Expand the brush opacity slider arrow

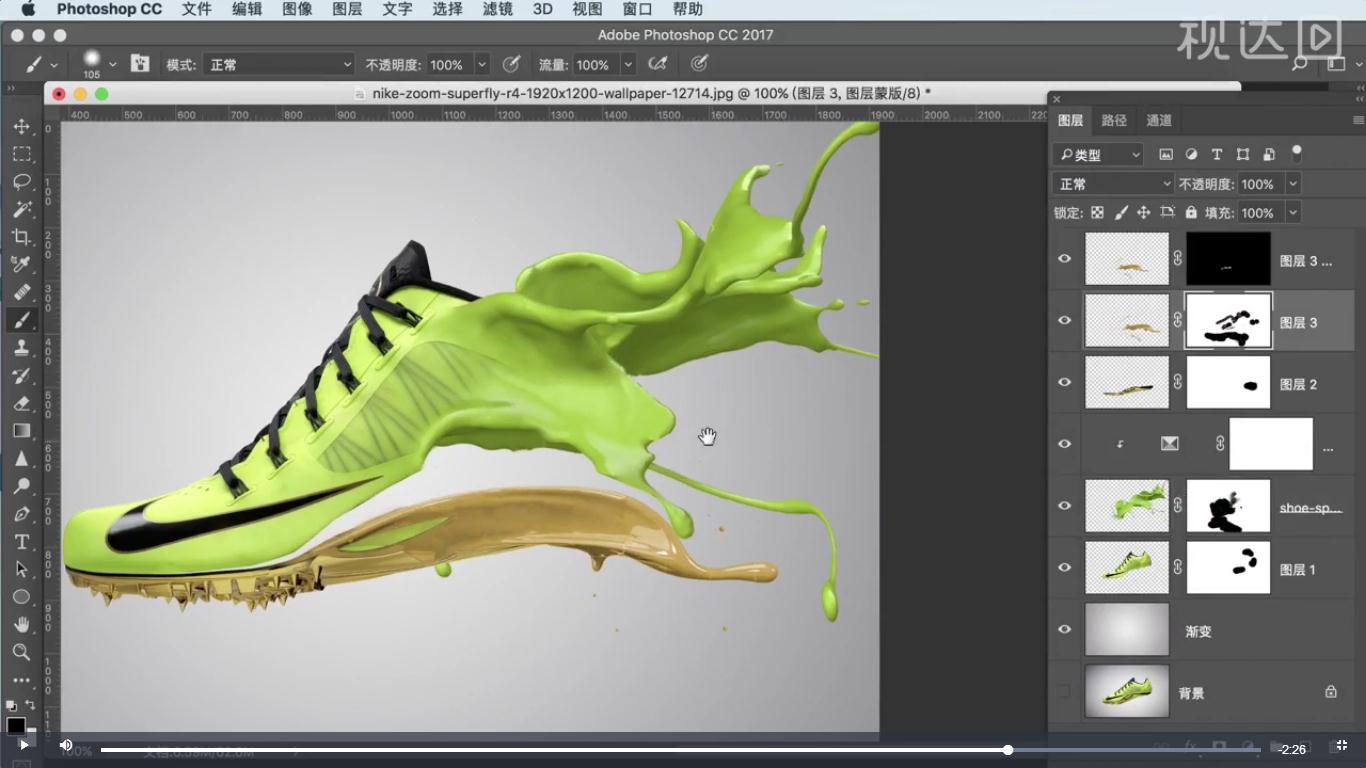tap(482, 64)
